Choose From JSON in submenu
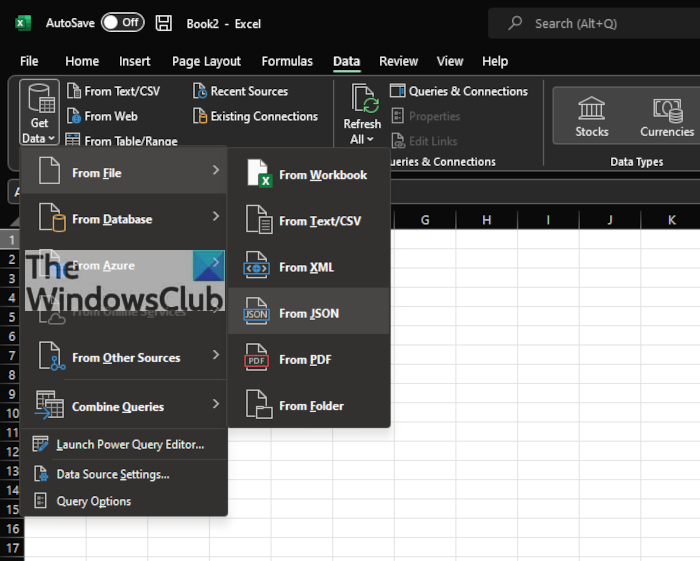 pyautogui.click(x=309, y=313)
